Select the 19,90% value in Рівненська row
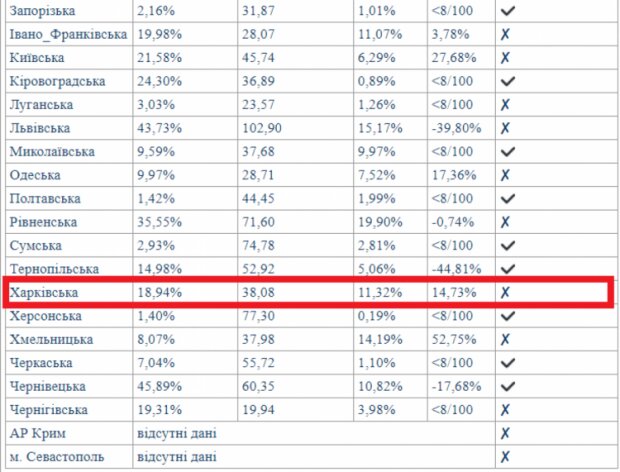 380,222
